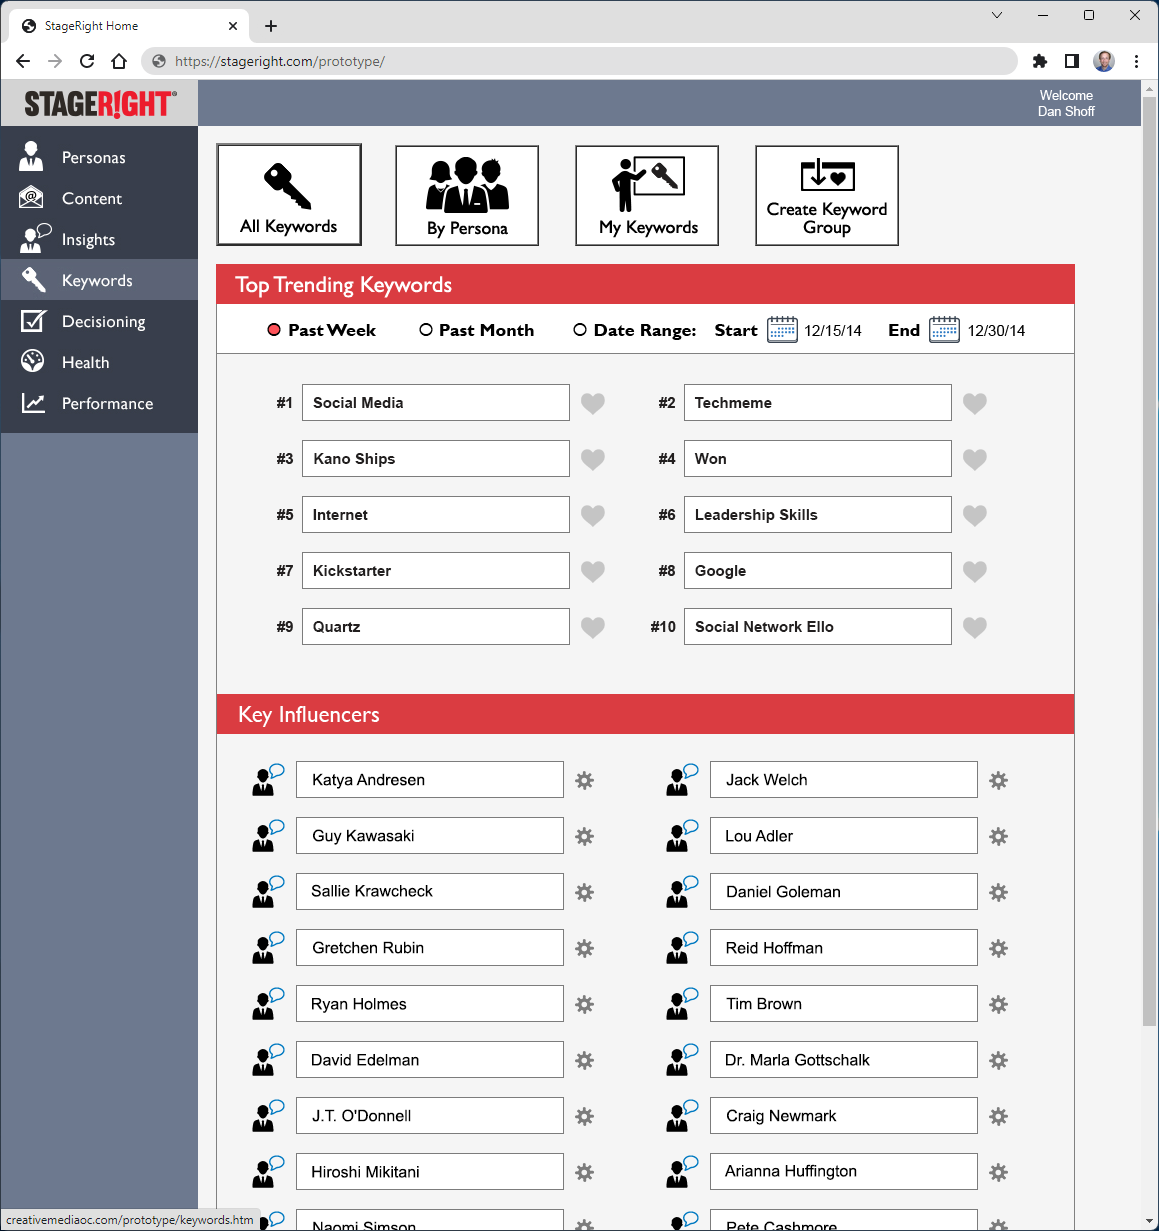Open settings gear for Sallie Krawcheck
1159x1231 pixels.
point(585,892)
